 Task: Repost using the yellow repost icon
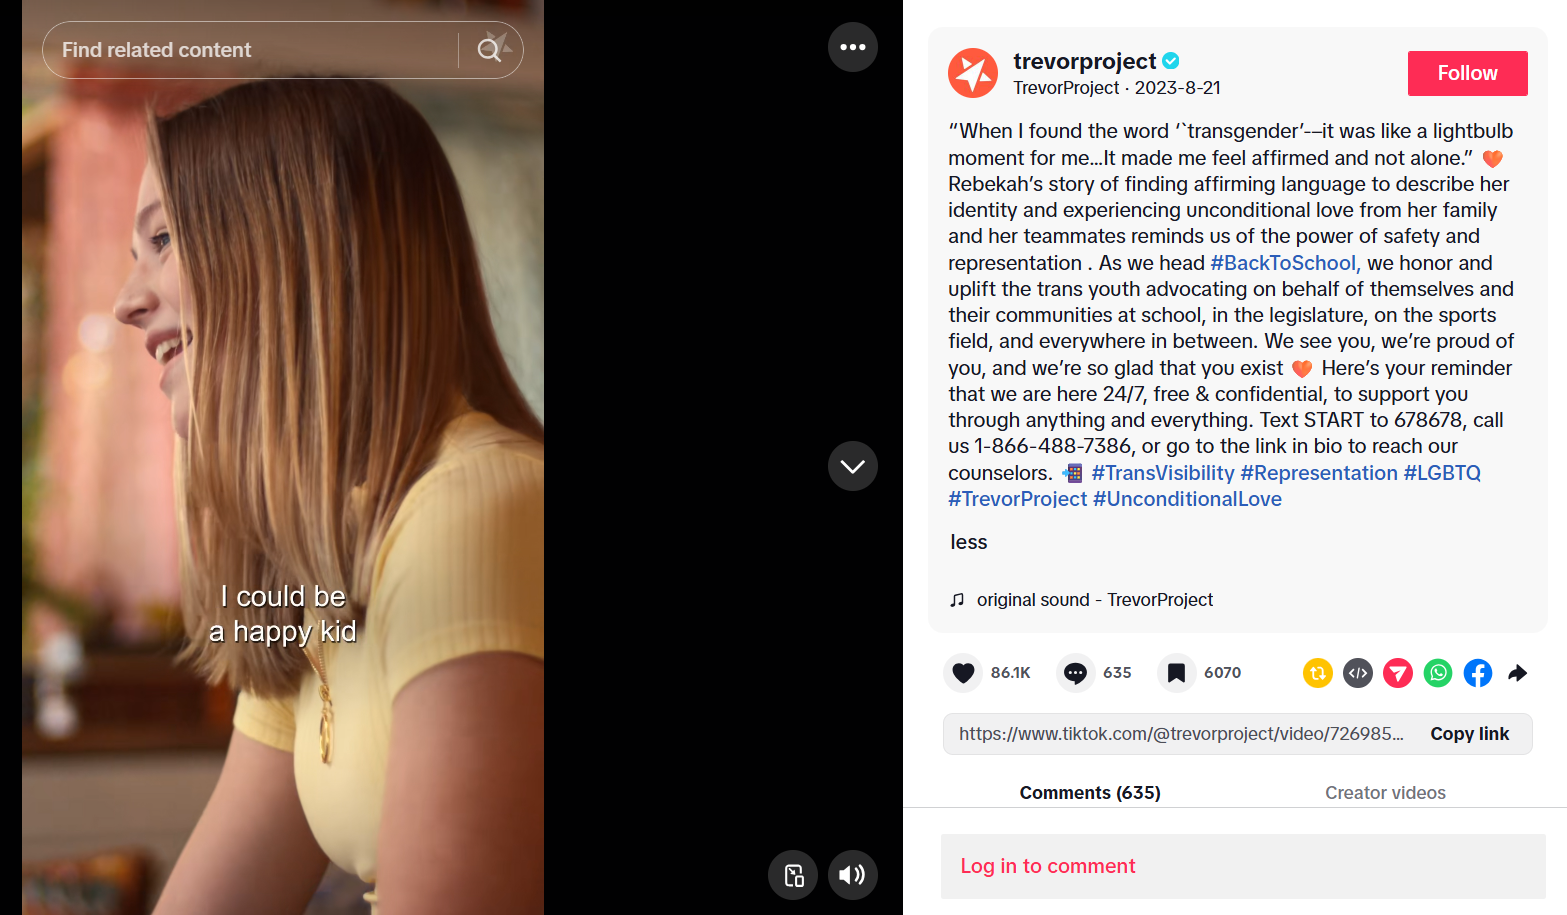pyautogui.click(x=1318, y=673)
